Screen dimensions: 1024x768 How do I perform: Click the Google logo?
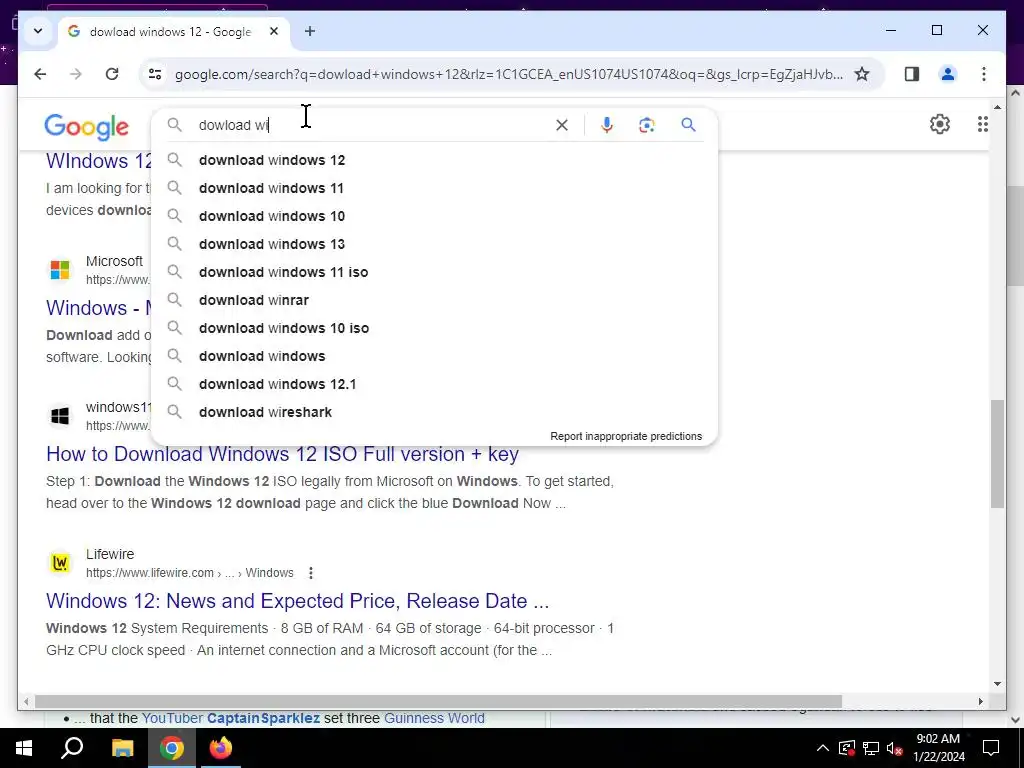pyautogui.click(x=86, y=126)
